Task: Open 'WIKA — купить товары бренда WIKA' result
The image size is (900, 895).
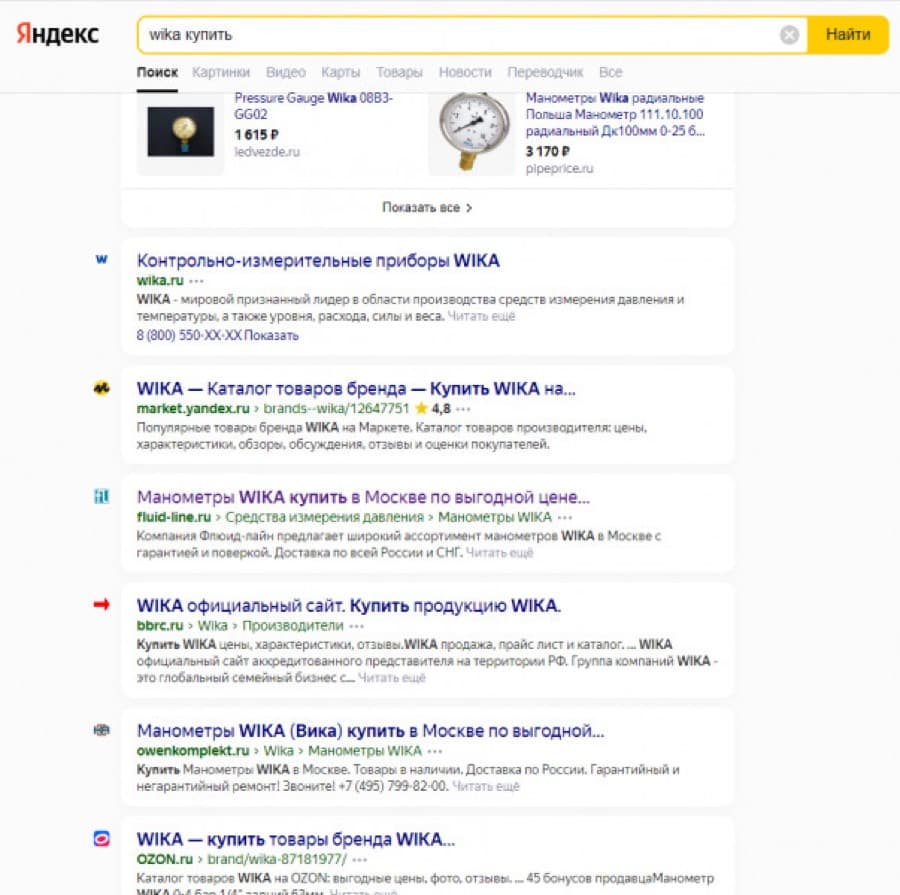Action: [x=296, y=839]
